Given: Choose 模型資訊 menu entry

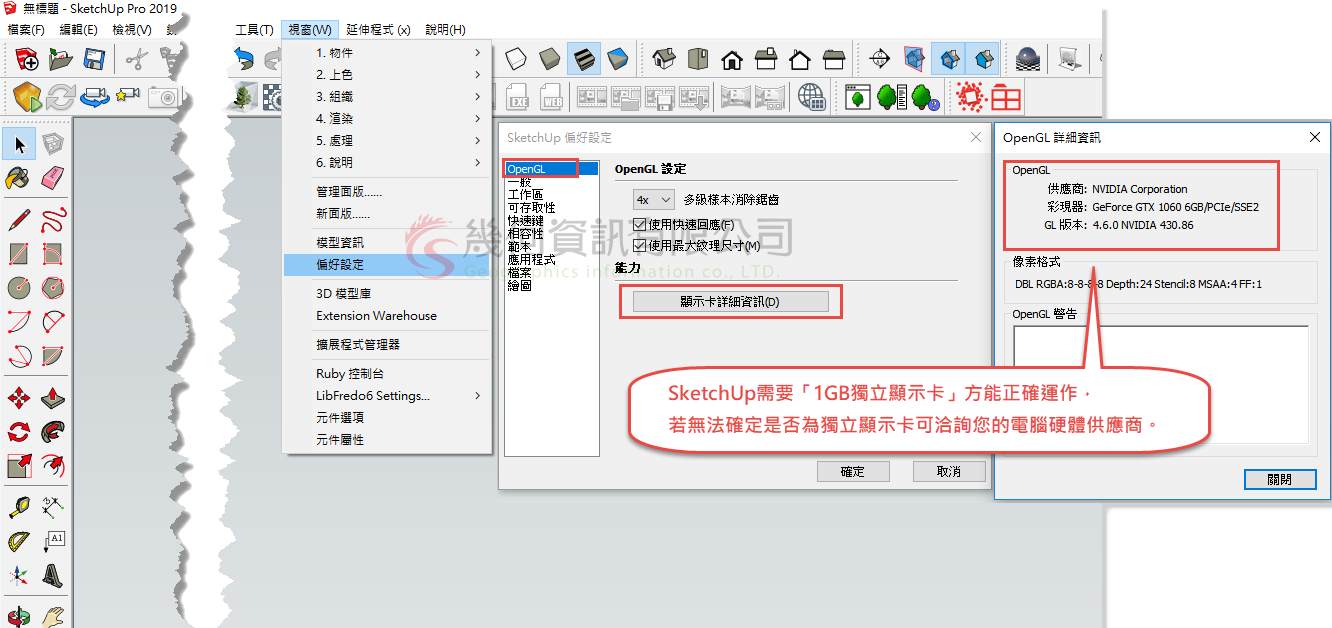Looking at the screenshot, I should (x=387, y=243).
